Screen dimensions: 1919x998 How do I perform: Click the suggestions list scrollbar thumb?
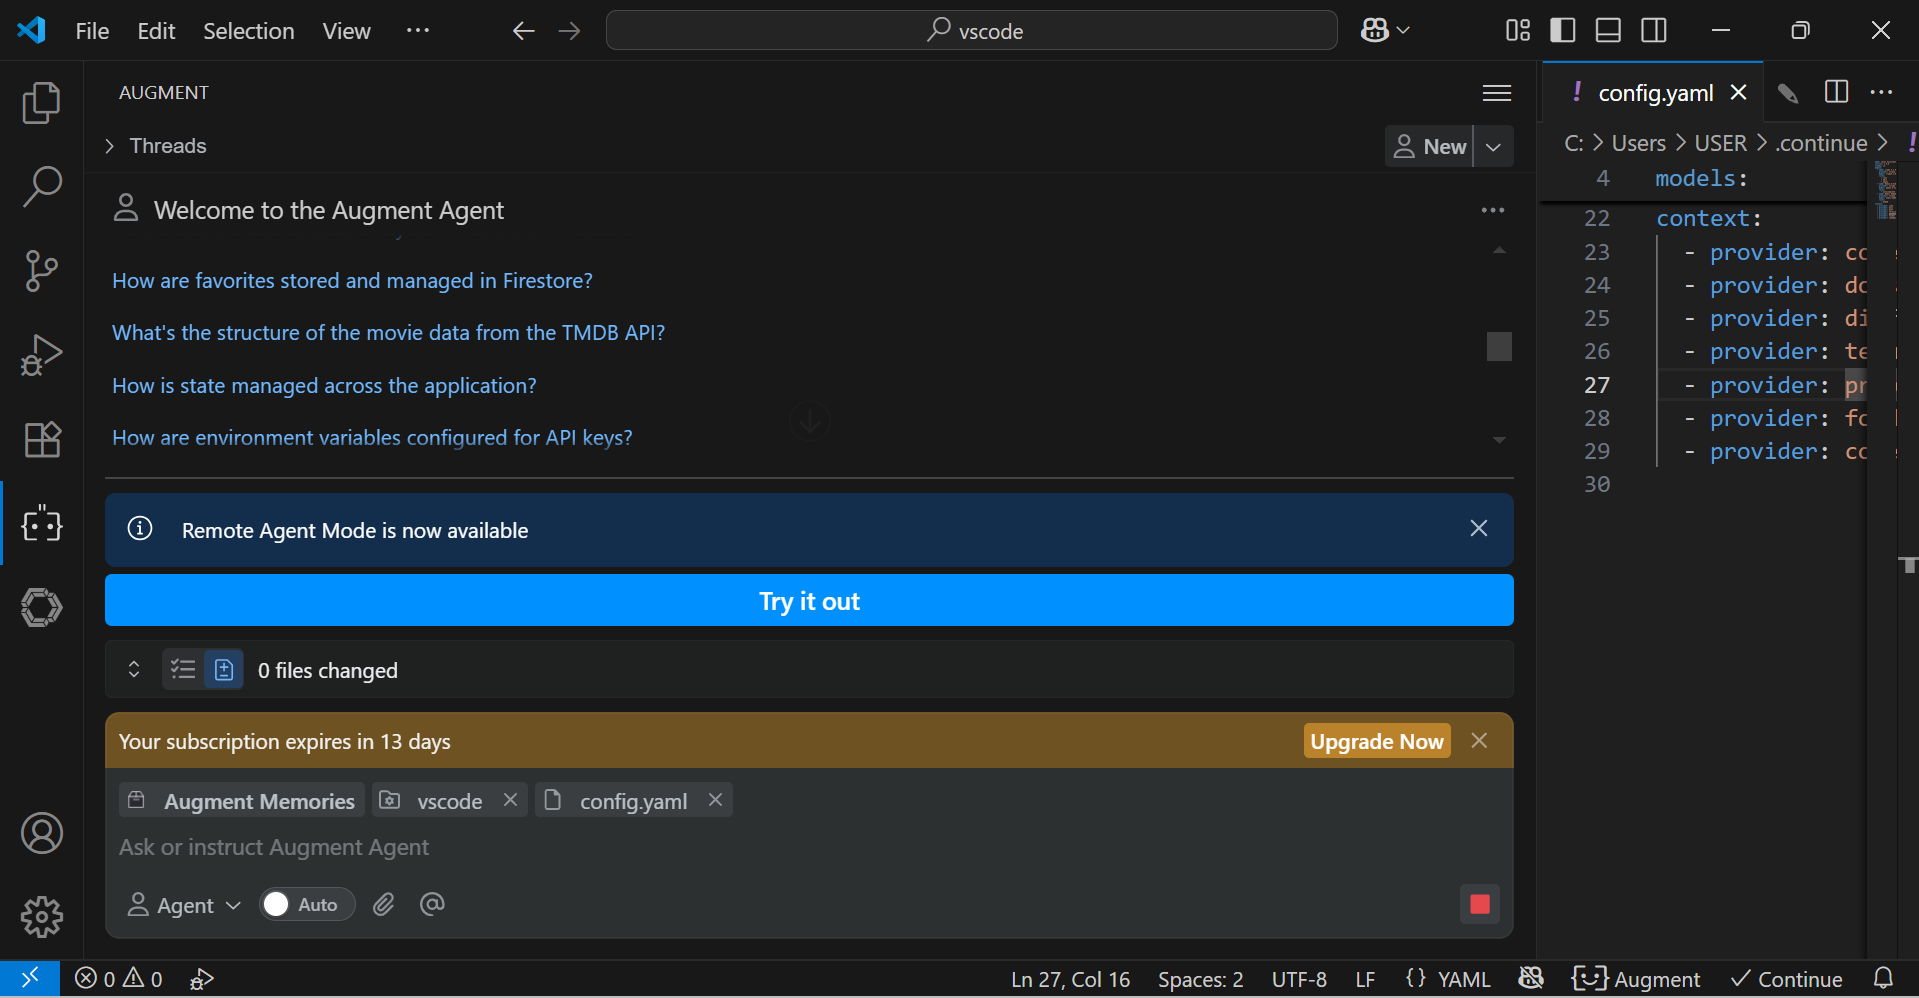(x=1498, y=346)
